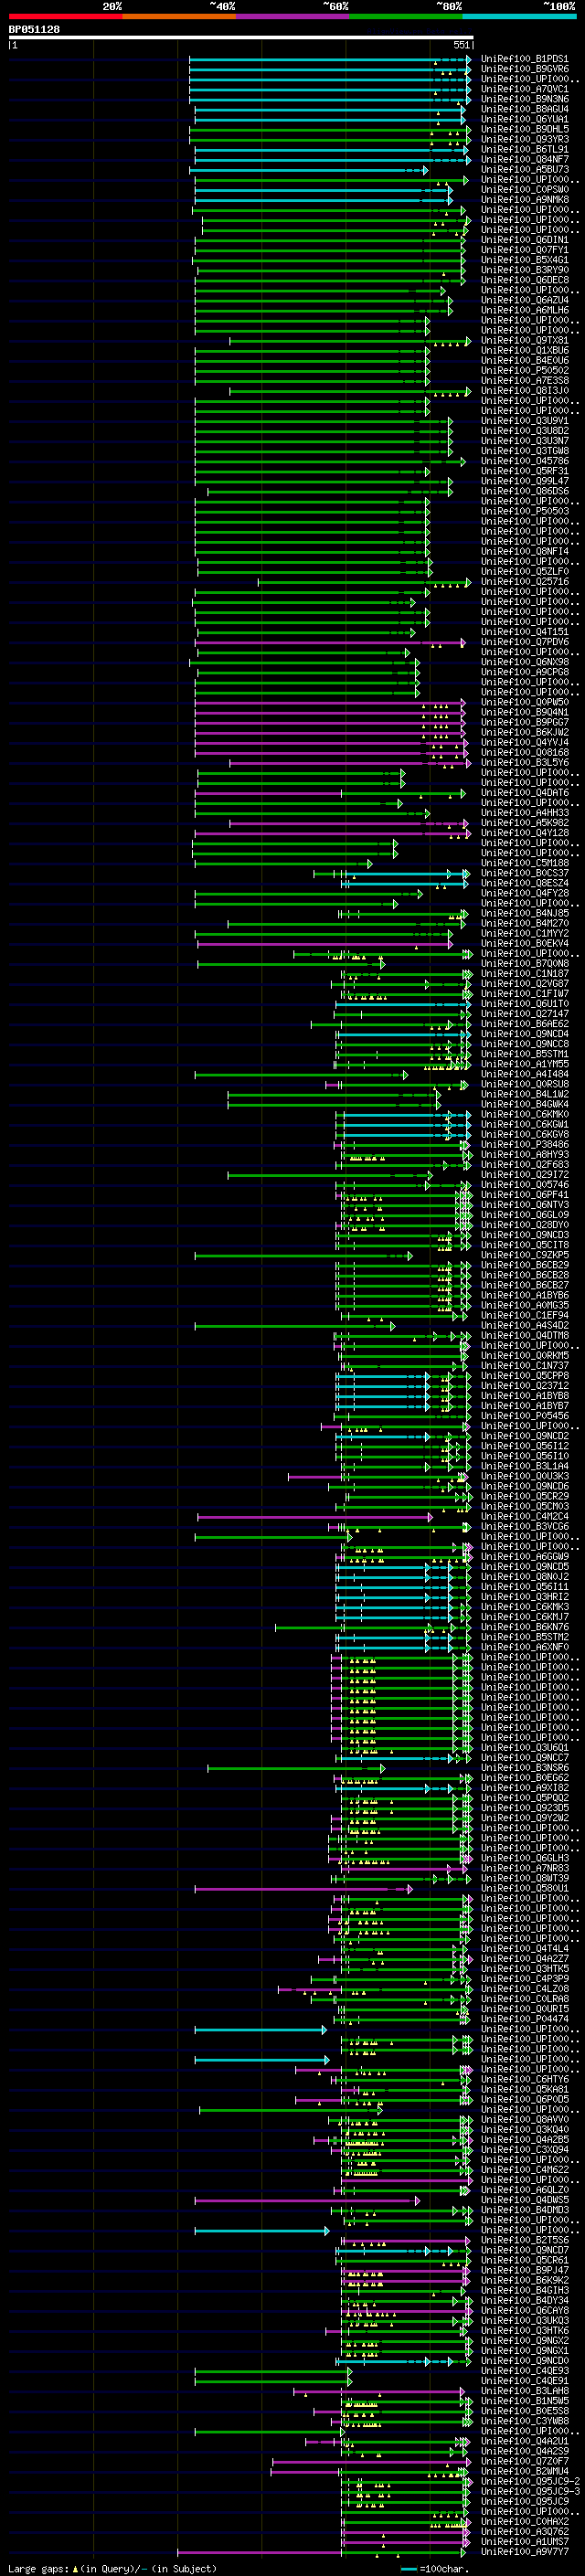Select label UniRef100_Q93YR3

(x=525, y=139)
